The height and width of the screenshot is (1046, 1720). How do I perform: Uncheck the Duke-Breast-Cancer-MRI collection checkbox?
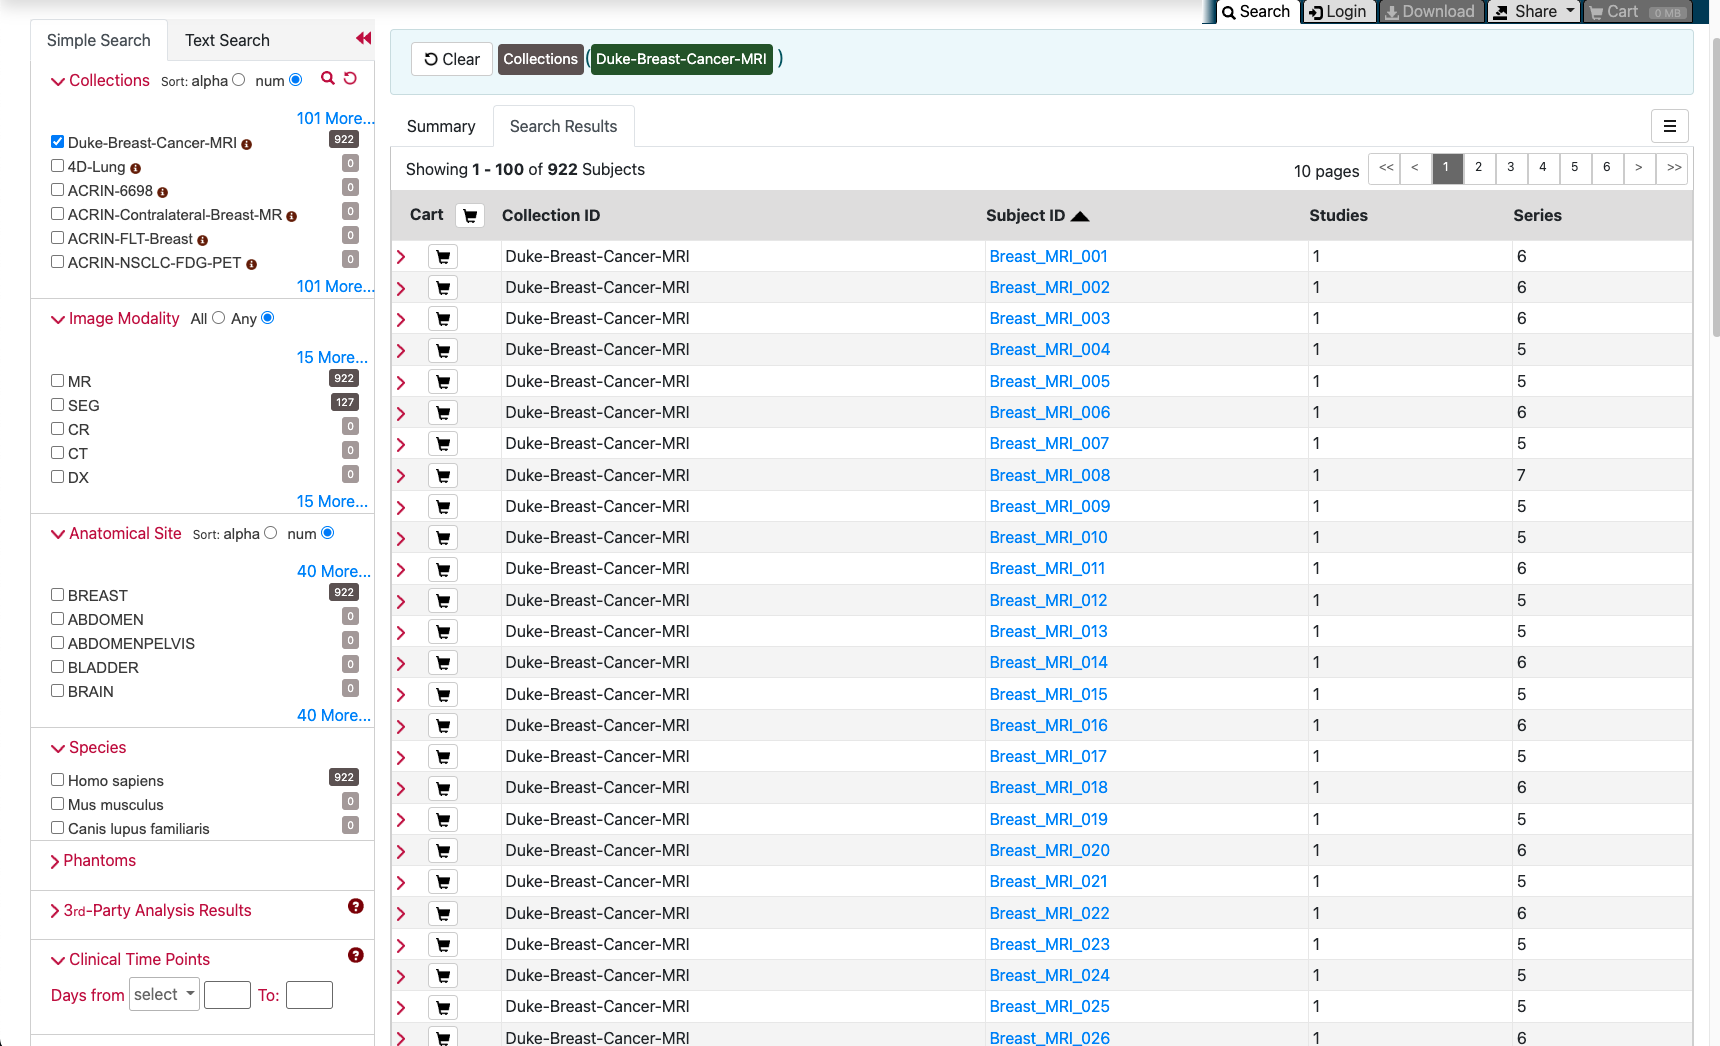pyautogui.click(x=58, y=142)
